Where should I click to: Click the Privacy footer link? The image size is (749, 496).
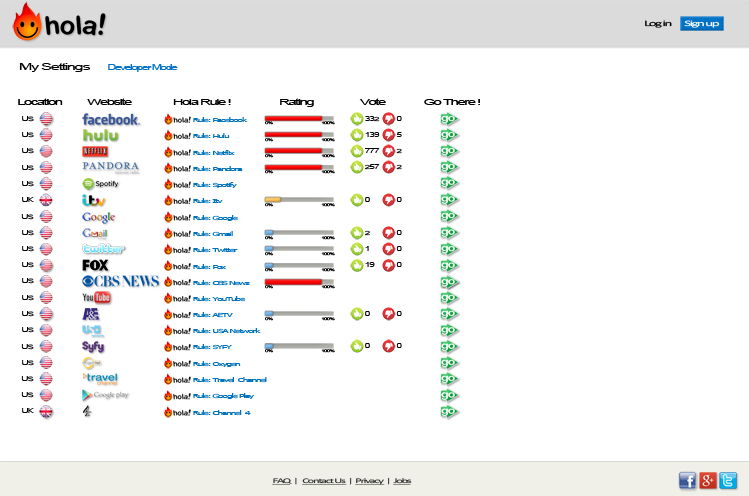[x=369, y=481]
